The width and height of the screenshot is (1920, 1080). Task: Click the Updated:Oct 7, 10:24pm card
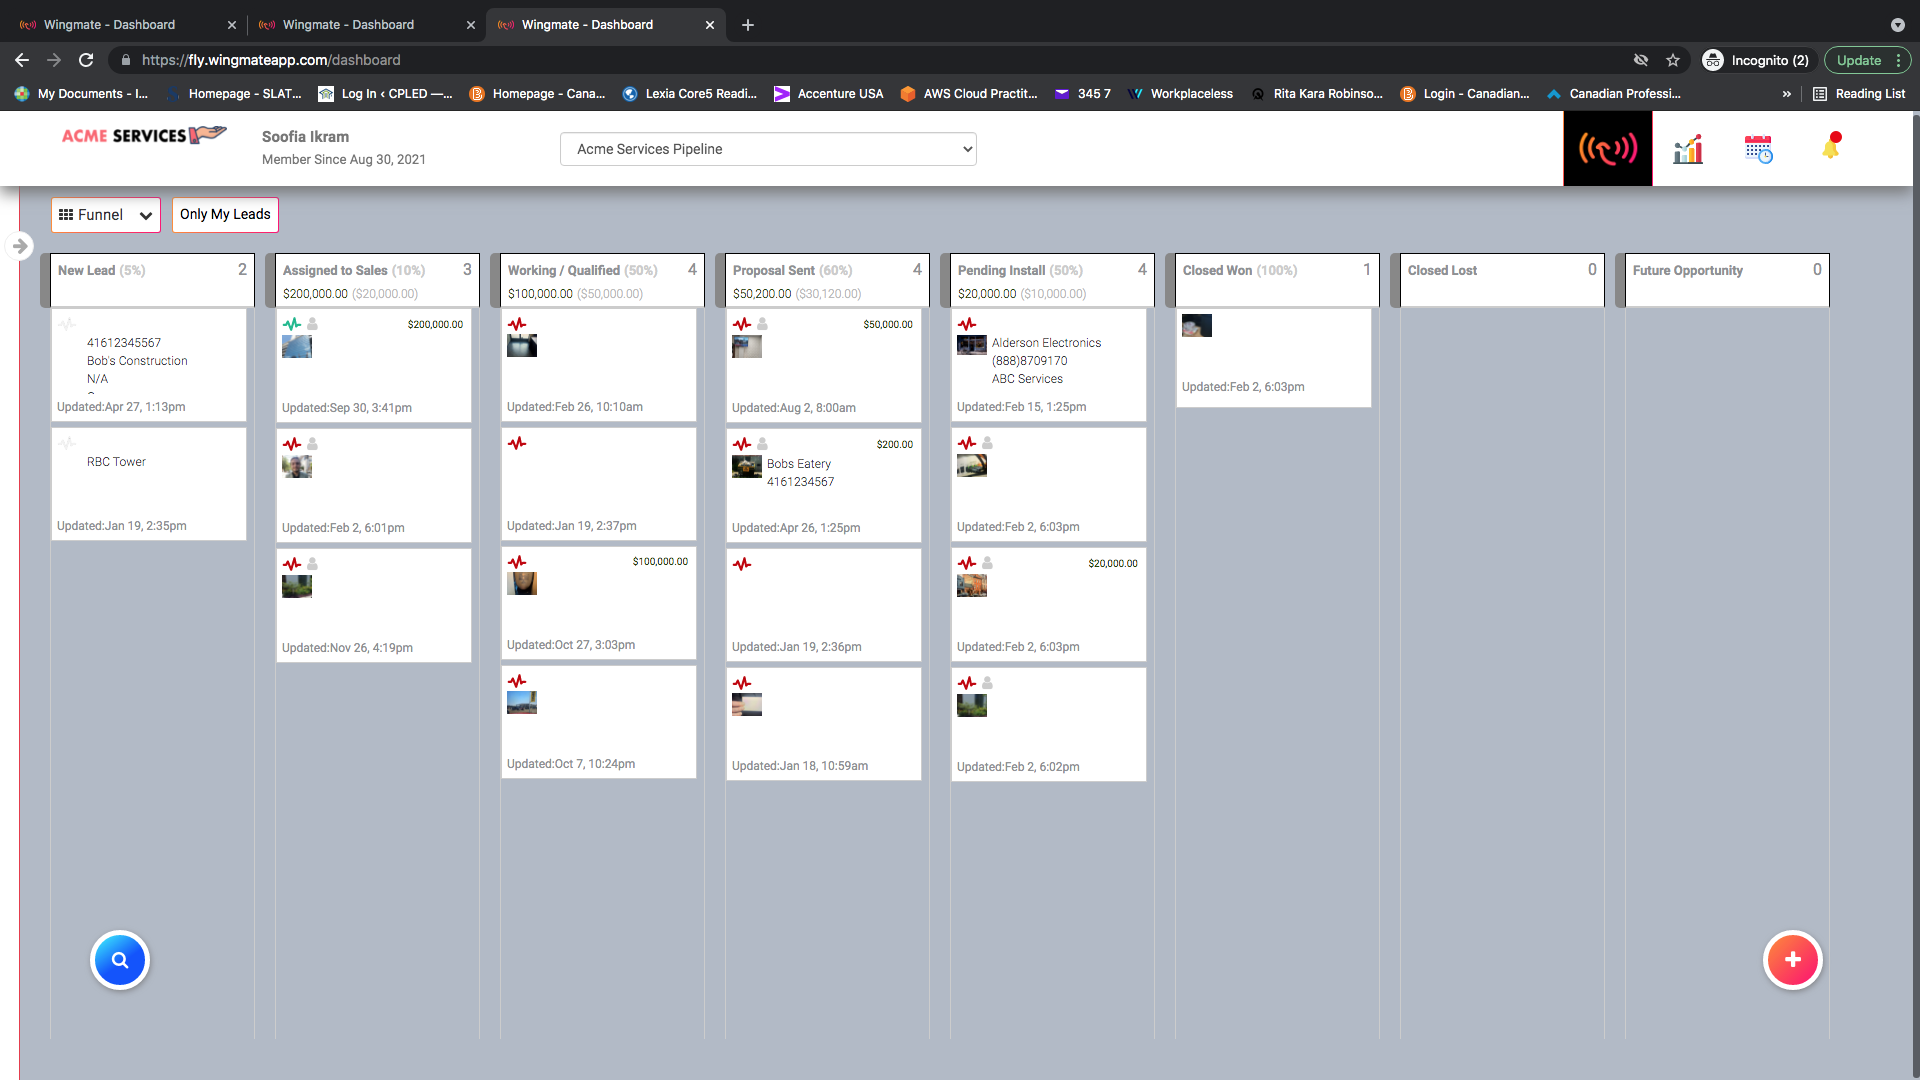pyautogui.click(x=599, y=722)
